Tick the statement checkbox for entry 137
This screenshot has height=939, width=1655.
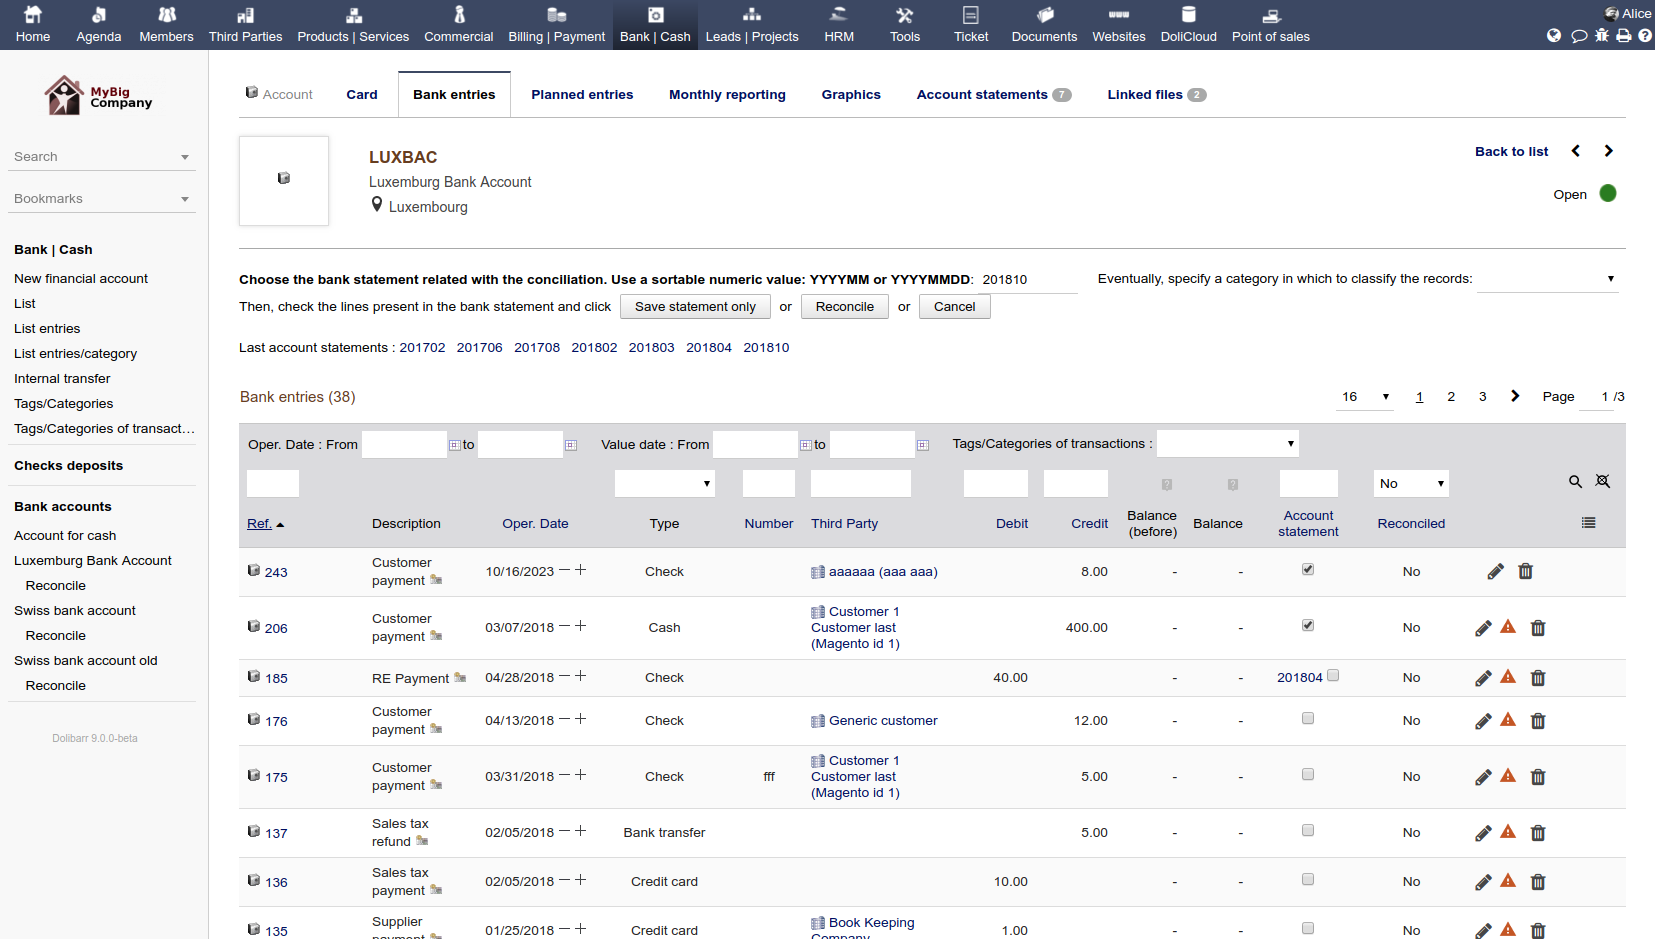click(x=1307, y=831)
